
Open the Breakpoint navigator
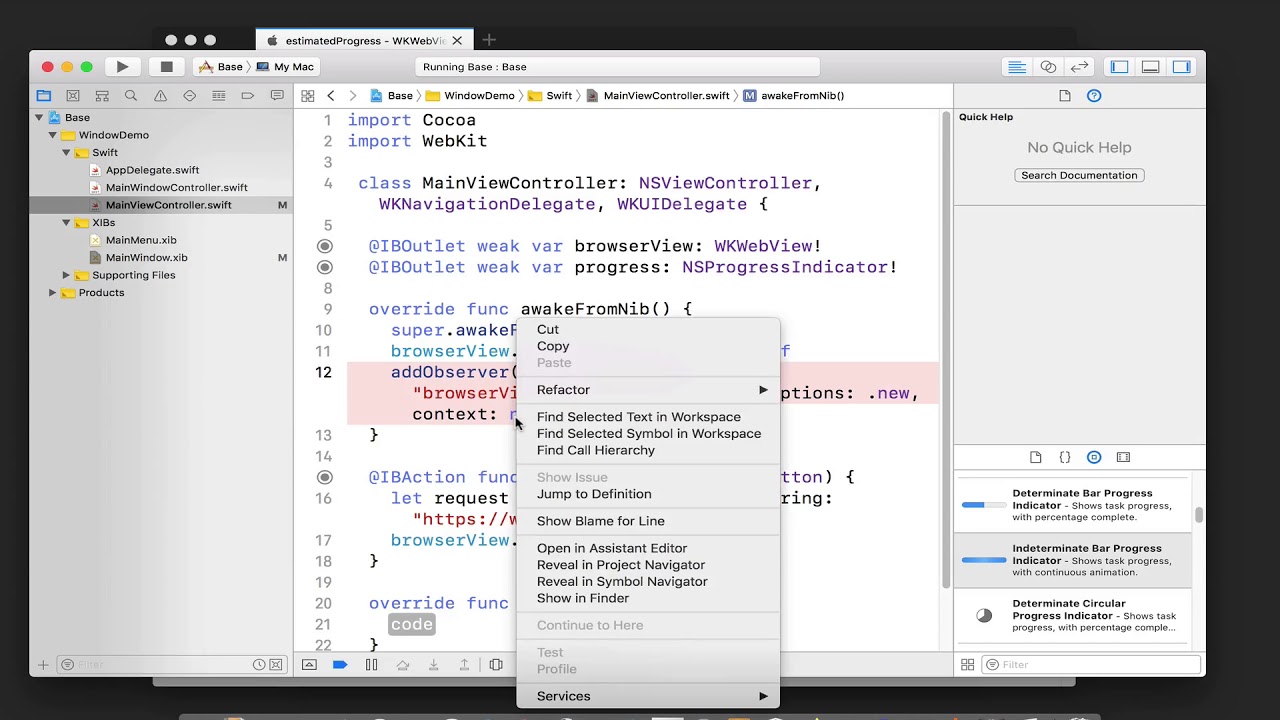coord(247,96)
